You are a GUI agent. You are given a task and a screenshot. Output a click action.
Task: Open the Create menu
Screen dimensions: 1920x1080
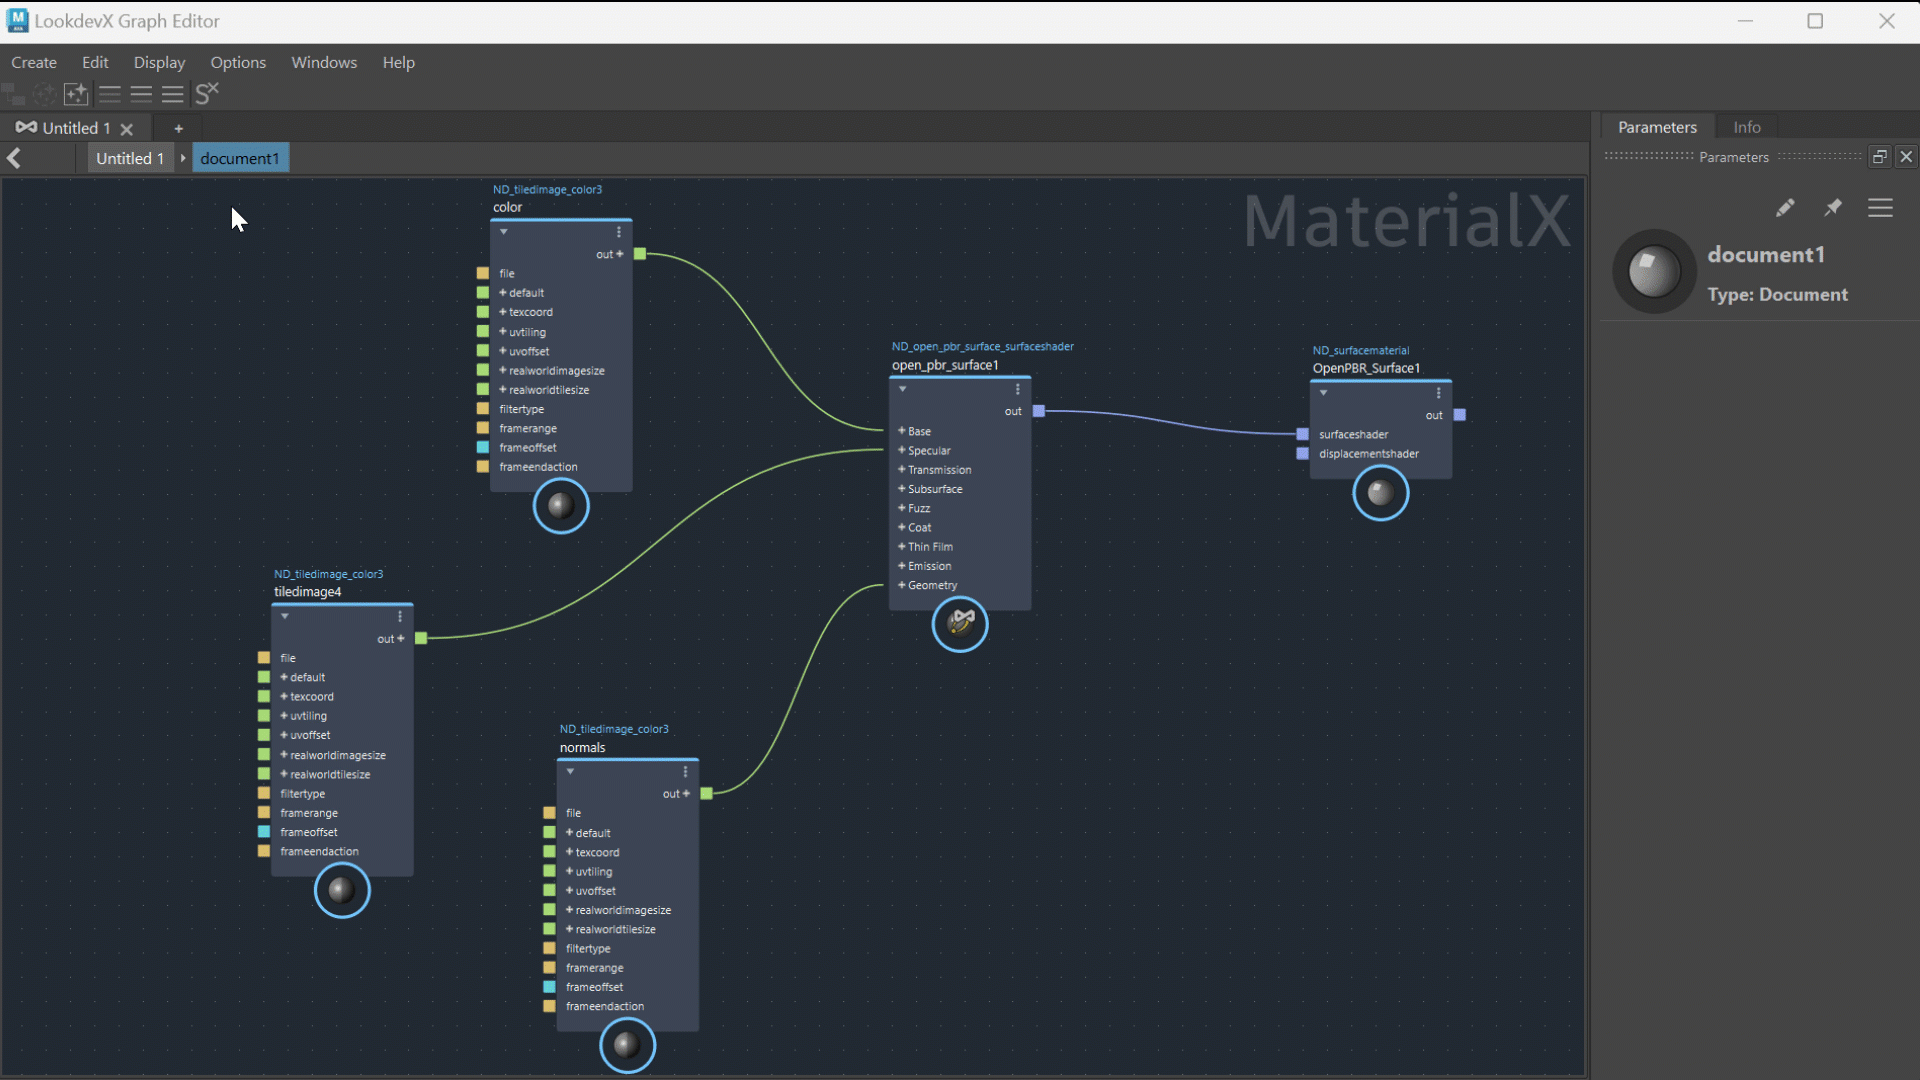34,62
